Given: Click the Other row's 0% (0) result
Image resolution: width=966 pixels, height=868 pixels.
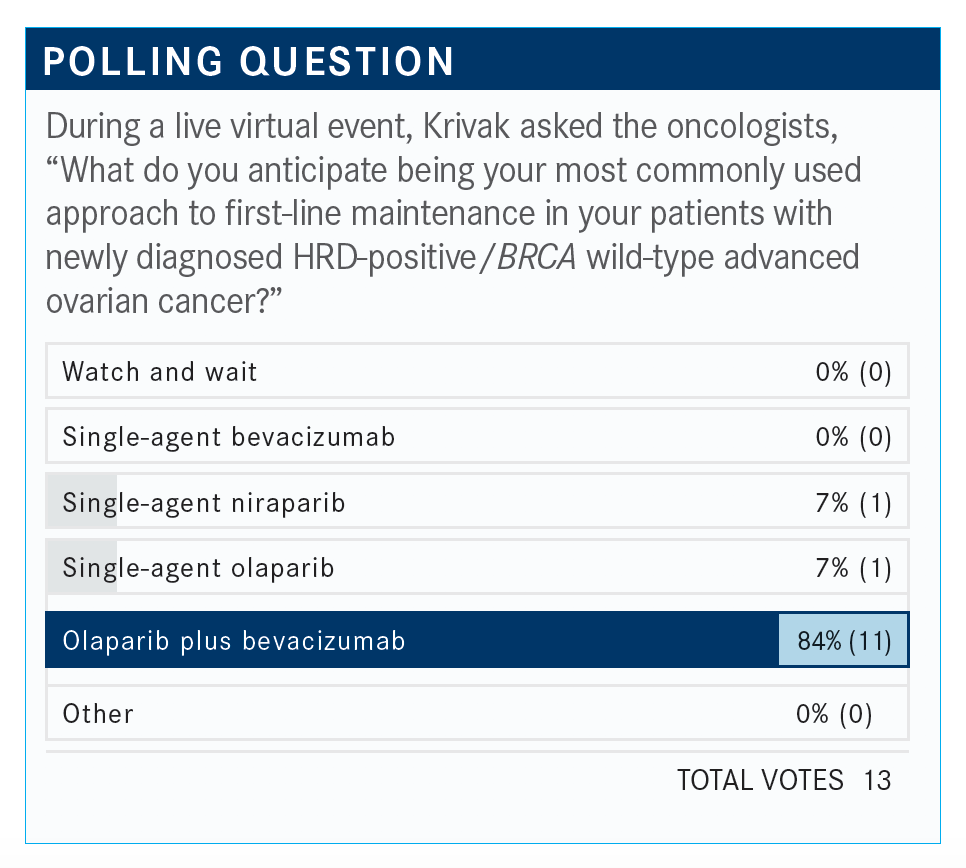Looking at the screenshot, I should coord(834,713).
